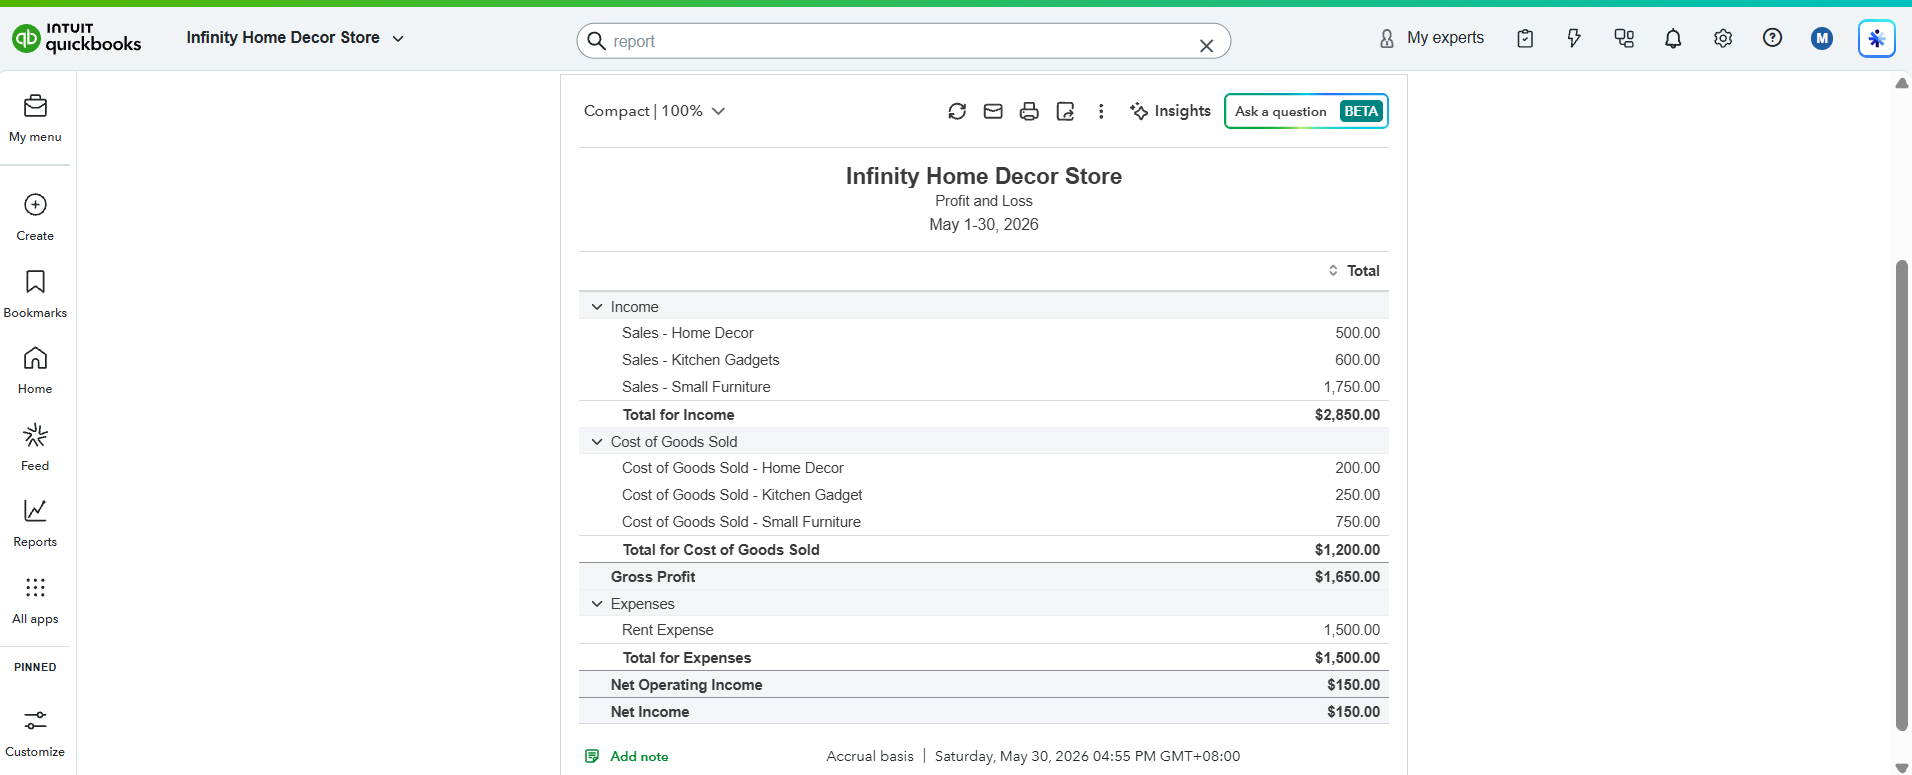Screen dimensions: 1912x775
Task: Click the Net Income $150.00 amount
Action: (1353, 712)
